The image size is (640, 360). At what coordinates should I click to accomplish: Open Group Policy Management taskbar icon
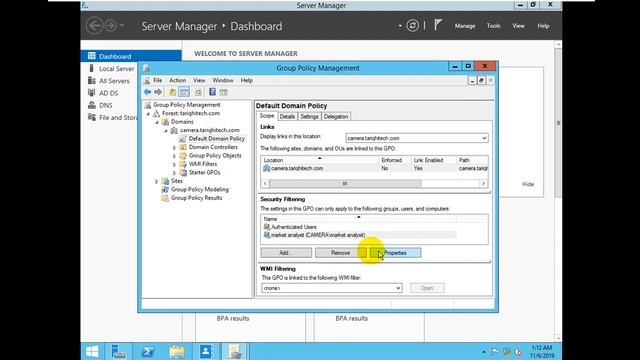coord(235,351)
